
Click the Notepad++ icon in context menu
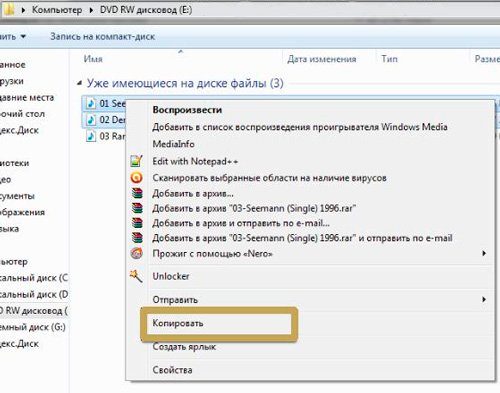point(137,161)
